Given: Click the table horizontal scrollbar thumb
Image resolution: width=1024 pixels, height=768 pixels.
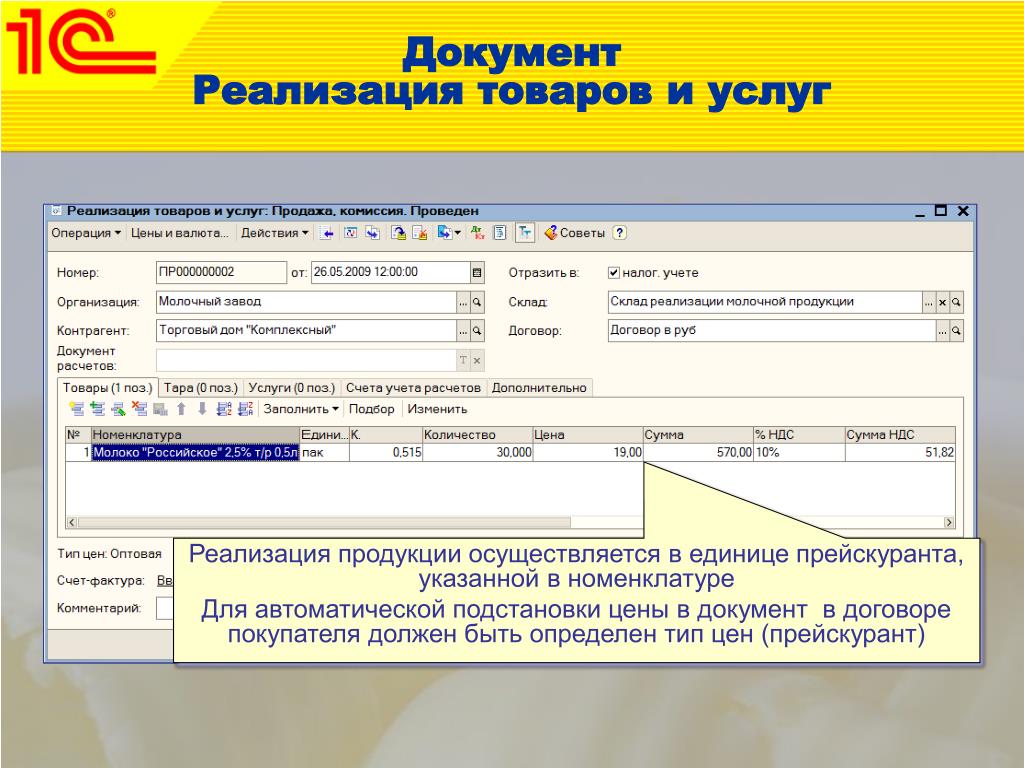Looking at the screenshot, I should pos(324,522).
